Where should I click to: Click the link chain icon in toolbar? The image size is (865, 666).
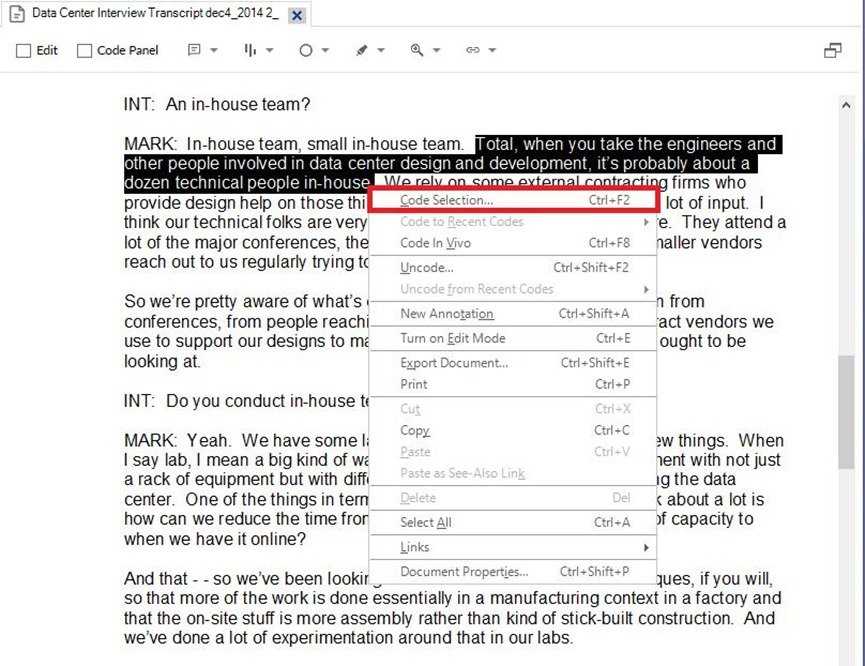[x=473, y=50]
